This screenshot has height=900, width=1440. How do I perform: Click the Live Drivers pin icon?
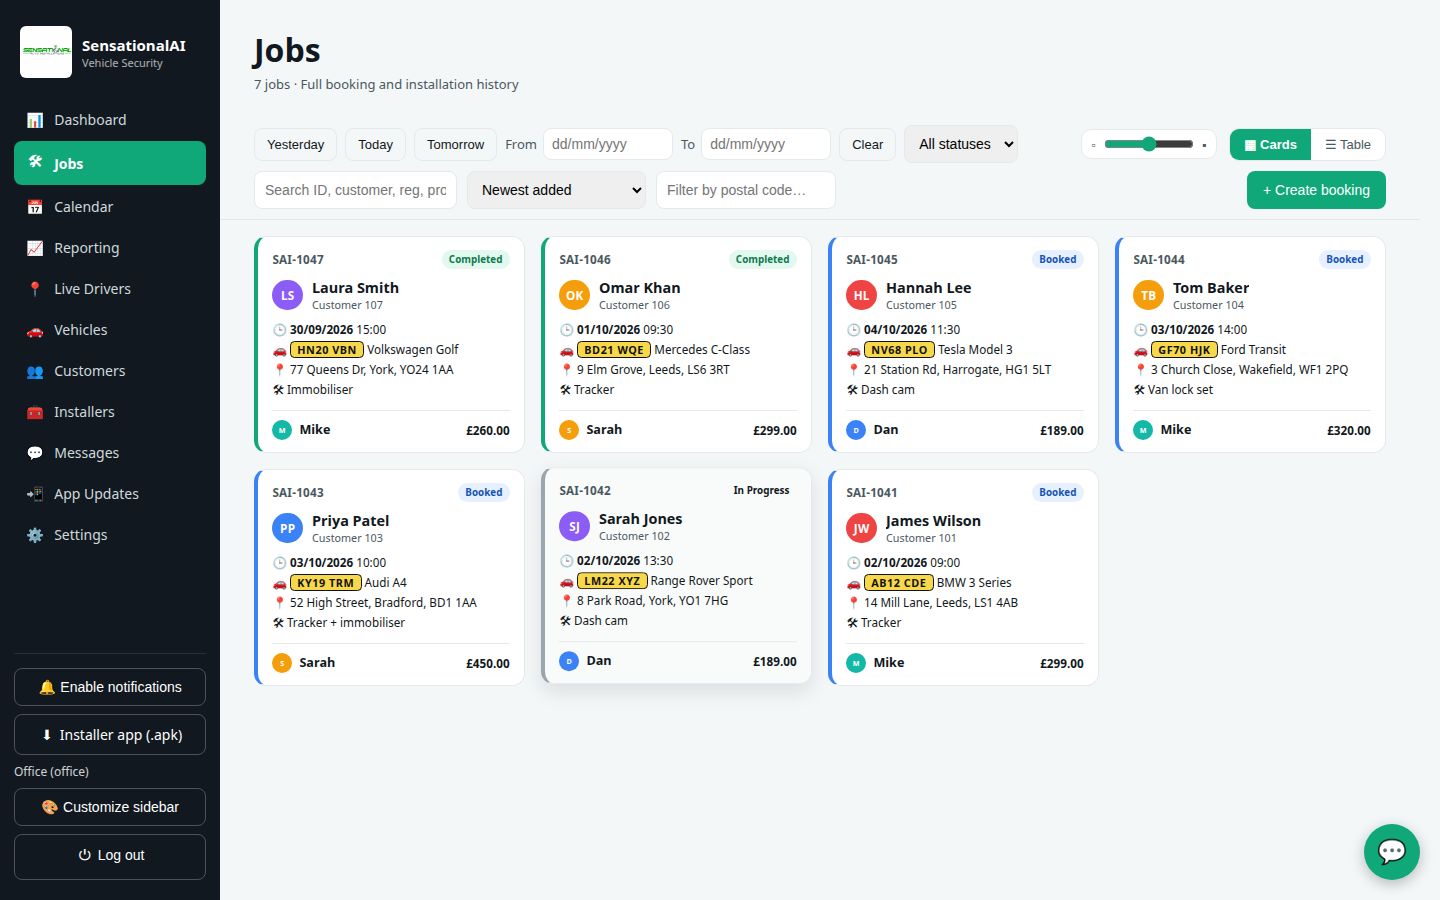pyautogui.click(x=35, y=289)
